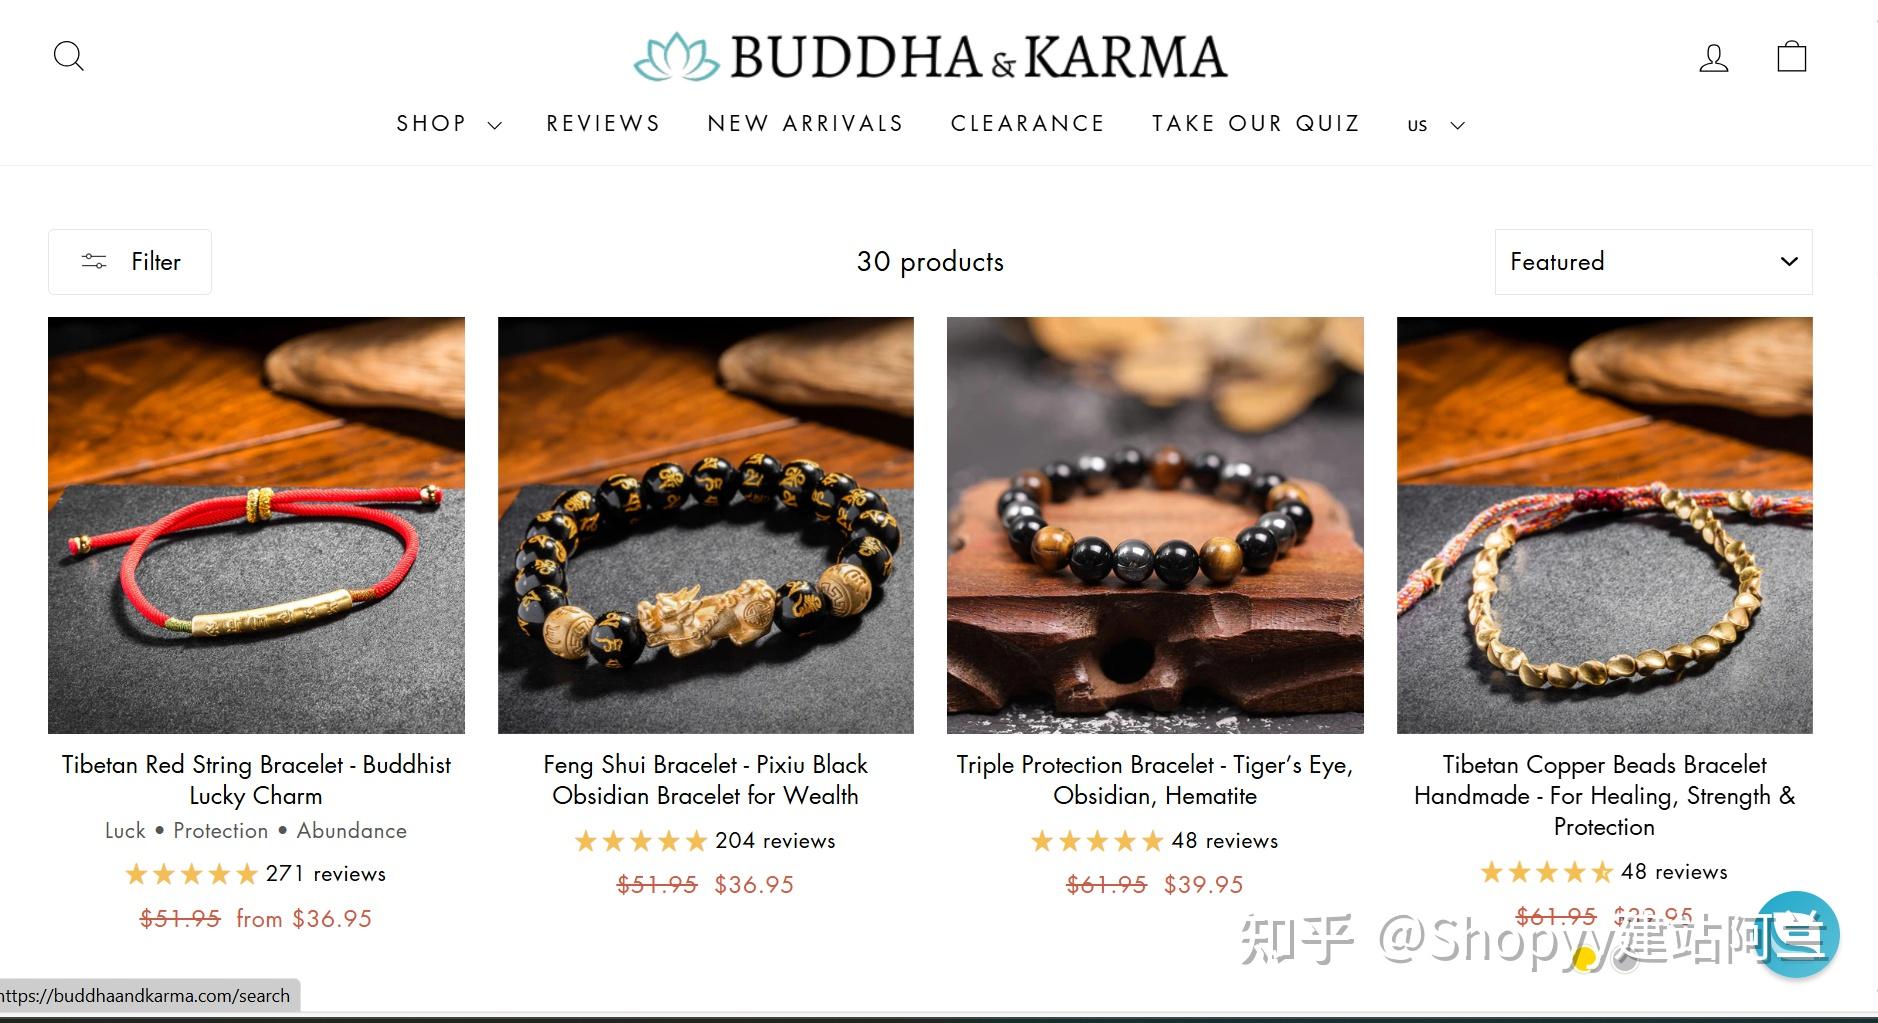Open CLEARANCE menu item

click(1028, 123)
